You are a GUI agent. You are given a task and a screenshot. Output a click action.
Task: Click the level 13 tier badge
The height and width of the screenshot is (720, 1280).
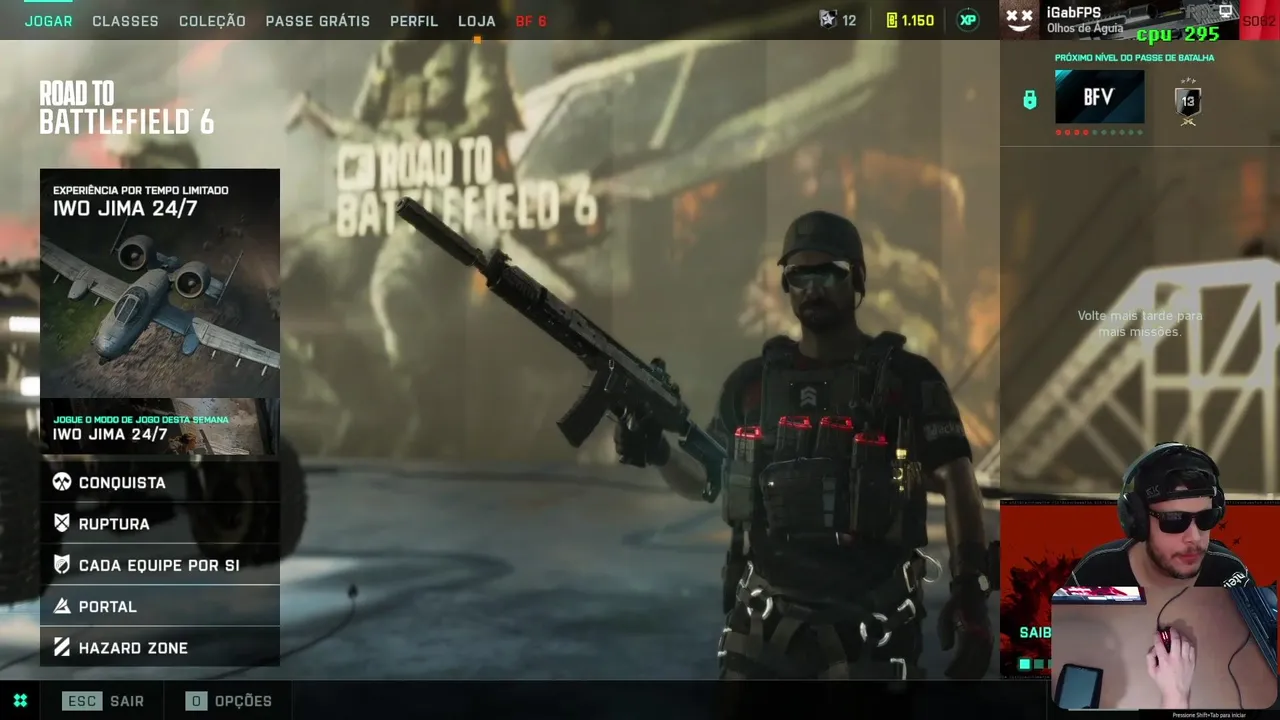pyautogui.click(x=1188, y=101)
